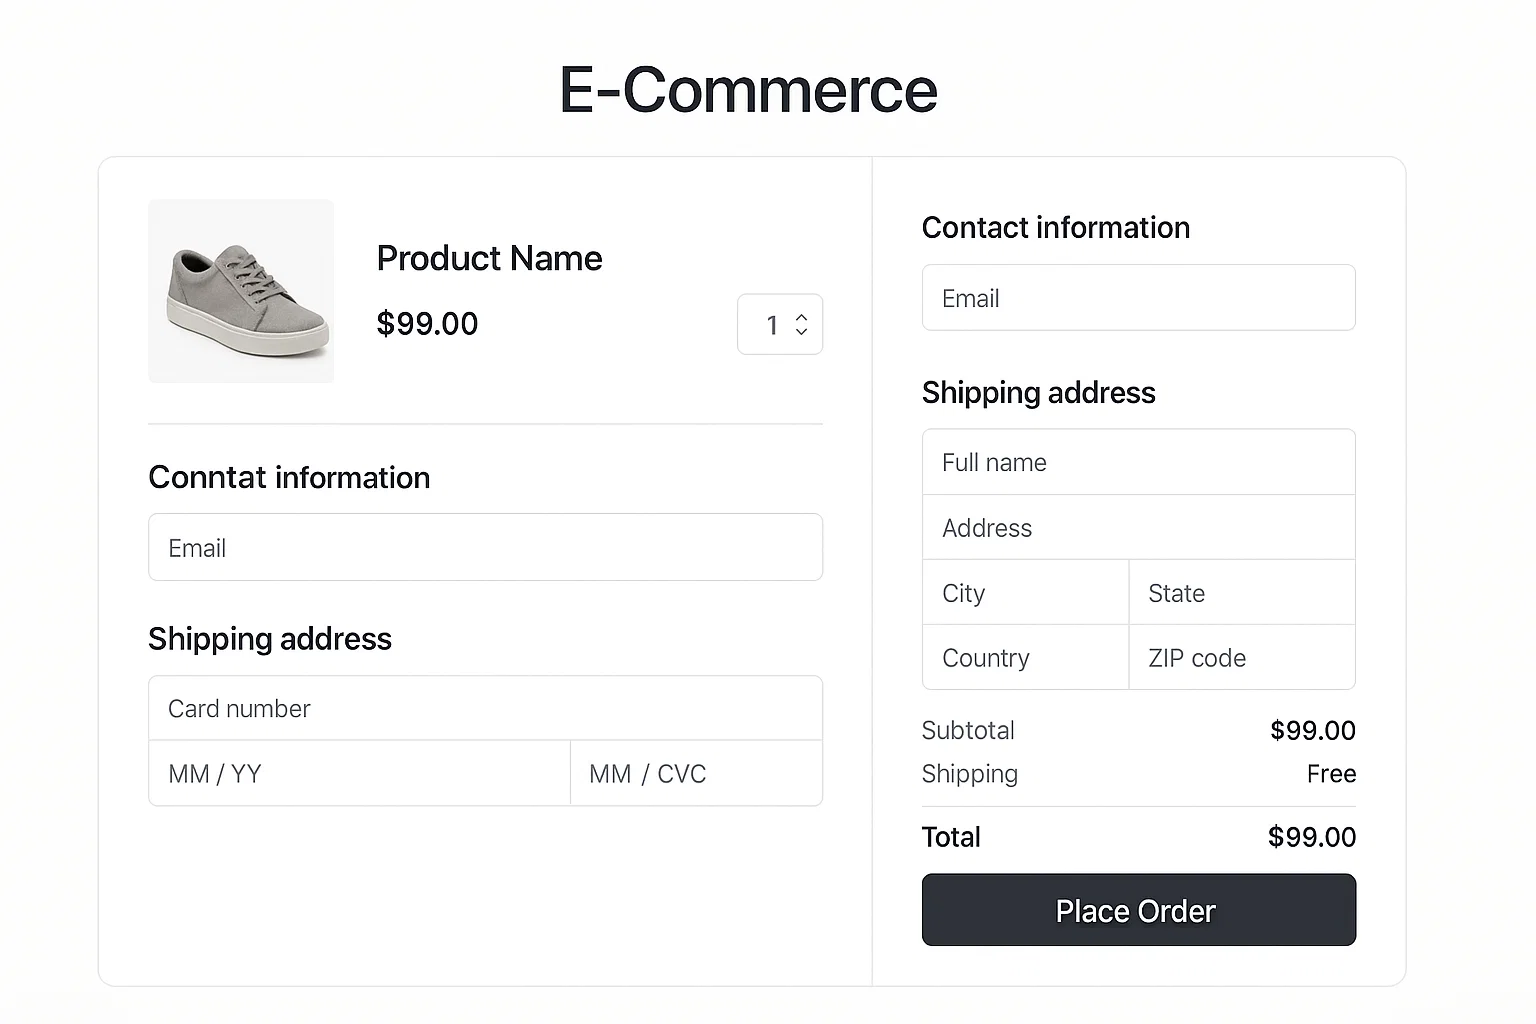The height and width of the screenshot is (1024, 1536).
Task: Click the $99.00 price under Product Name
Action: tap(427, 324)
